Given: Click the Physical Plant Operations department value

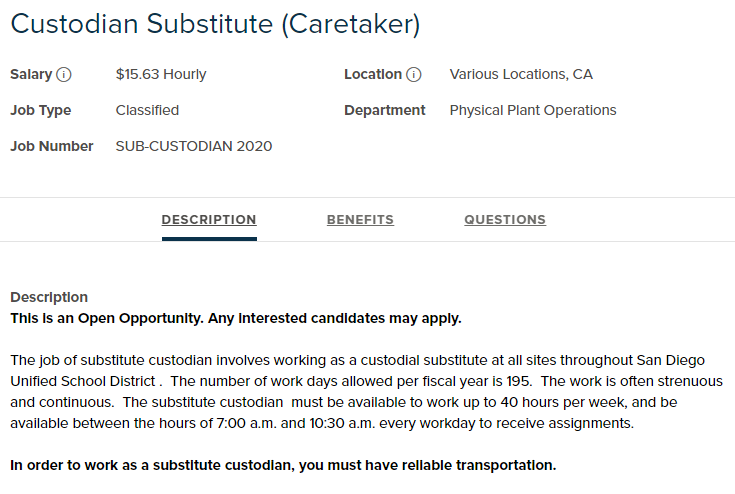Looking at the screenshot, I should (x=533, y=111).
